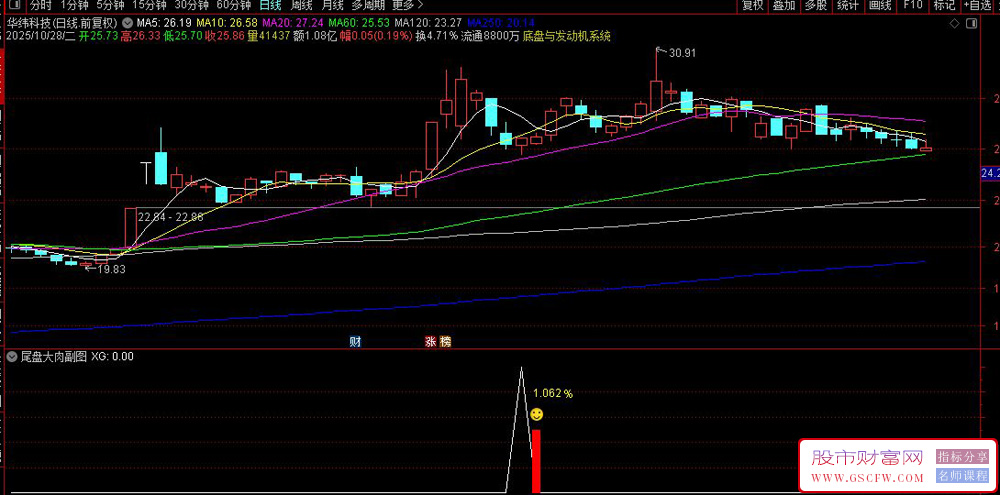1000x495 pixels.
Task: Click the XG: 0.00 value
Action: [x=113, y=357]
